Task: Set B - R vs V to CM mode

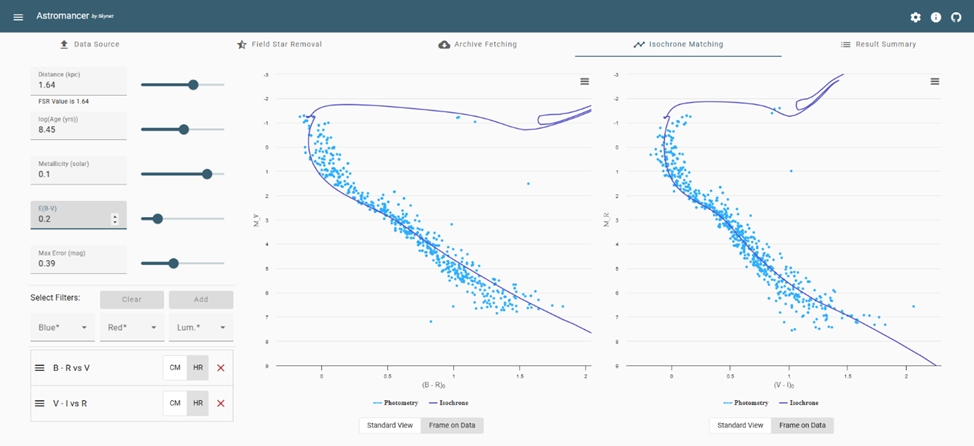Action: pyautogui.click(x=175, y=368)
